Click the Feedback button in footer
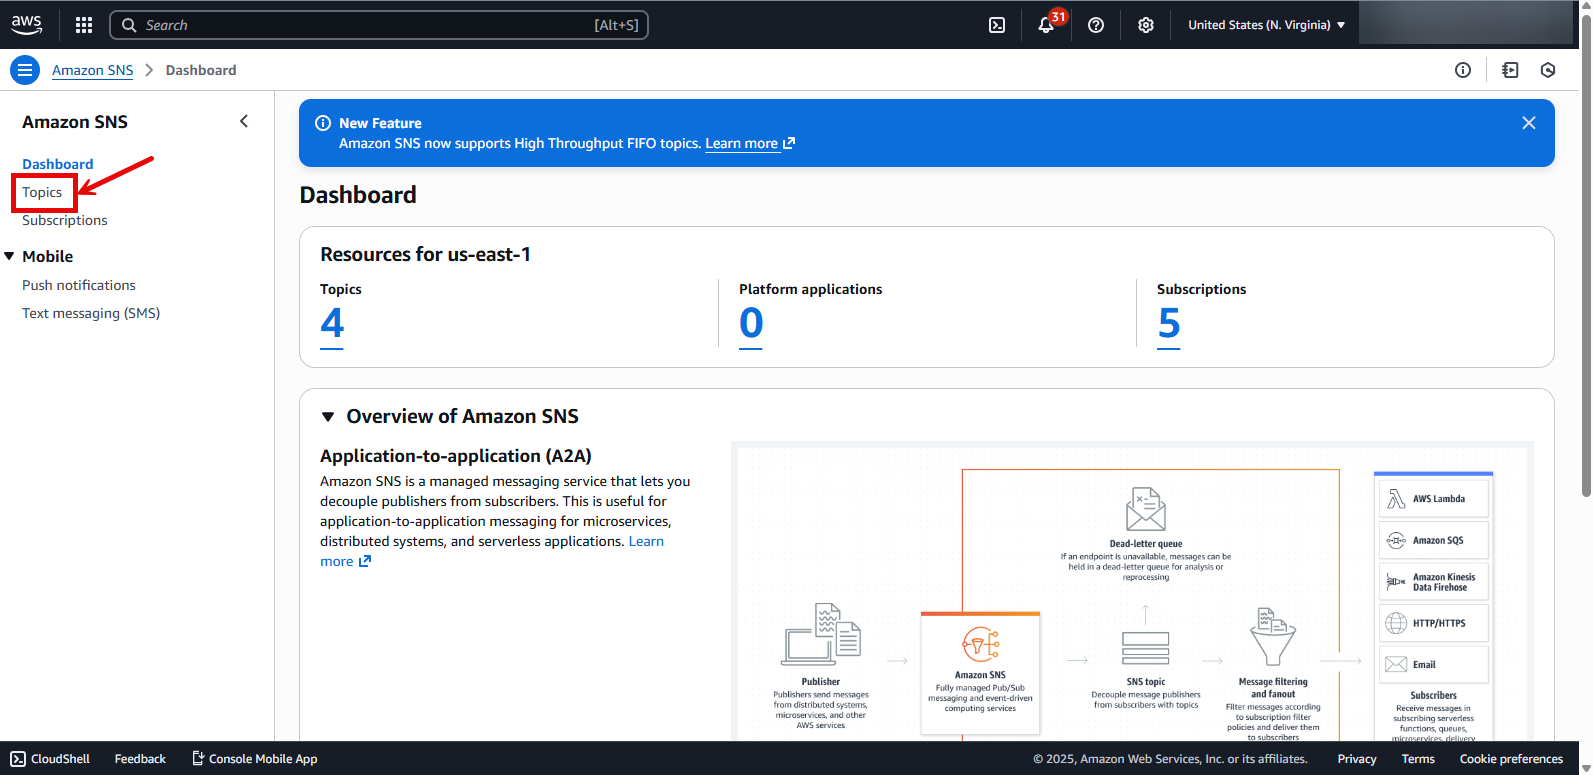The height and width of the screenshot is (775, 1593). (x=140, y=759)
